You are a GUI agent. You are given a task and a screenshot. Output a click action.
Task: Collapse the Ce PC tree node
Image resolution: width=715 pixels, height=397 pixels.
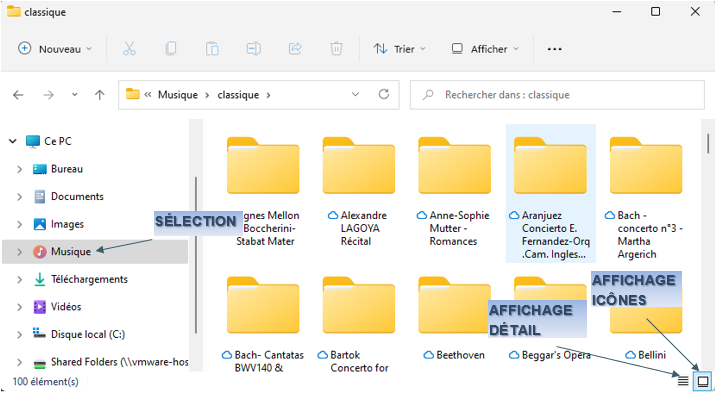tap(13, 141)
